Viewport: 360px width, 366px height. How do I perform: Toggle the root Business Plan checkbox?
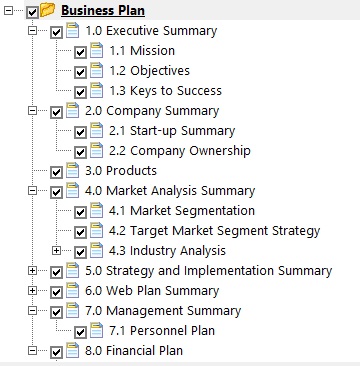tap(32, 12)
